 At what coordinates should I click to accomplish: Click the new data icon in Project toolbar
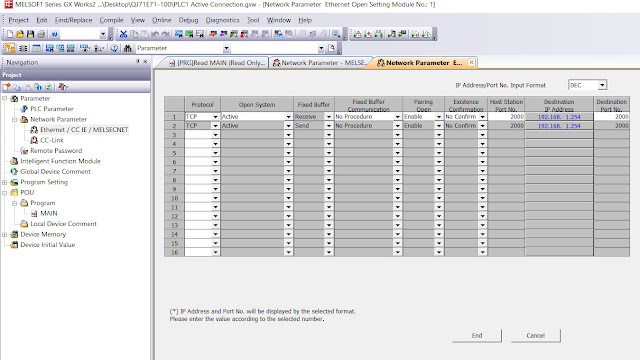point(7,87)
